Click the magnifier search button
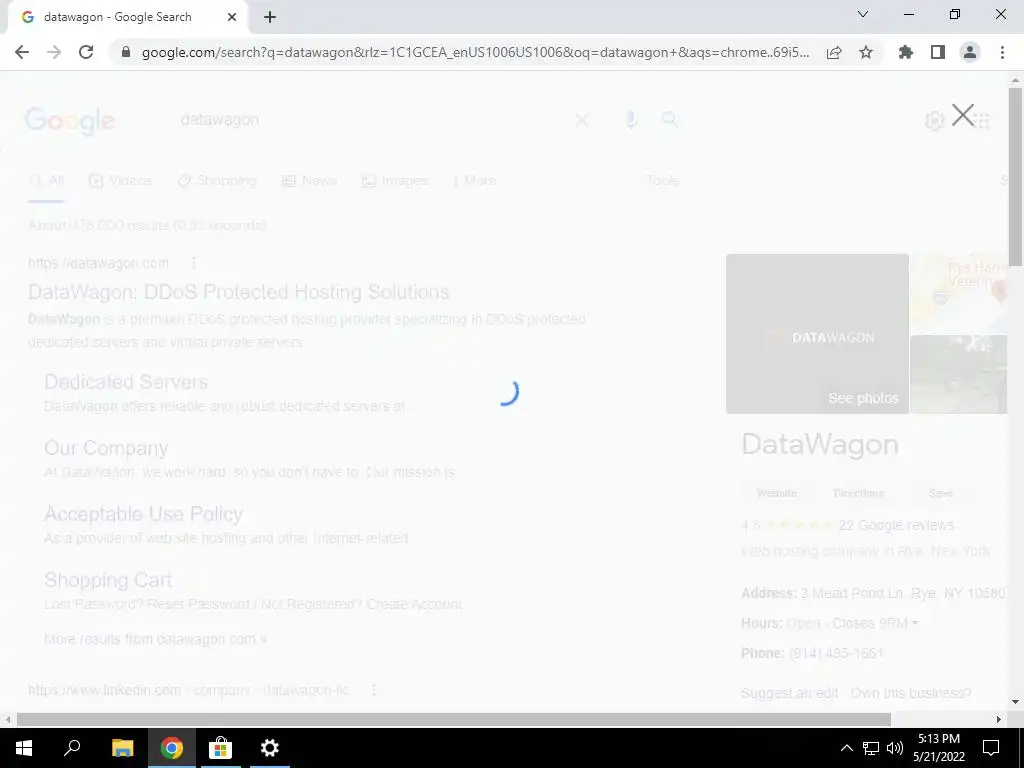This screenshot has height=768, width=1024. pyautogui.click(x=669, y=120)
